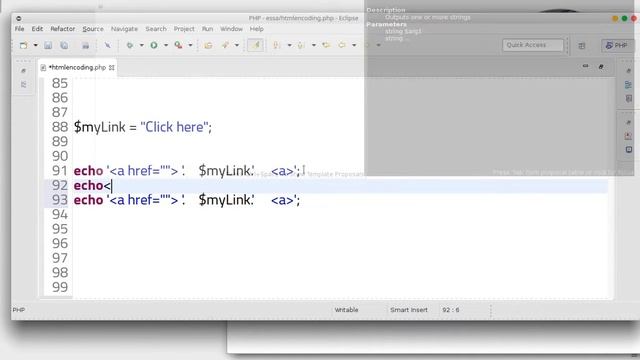Select the htmlencoding.php editor tab
Screen dimensions: 640x360
click(x=77, y=67)
